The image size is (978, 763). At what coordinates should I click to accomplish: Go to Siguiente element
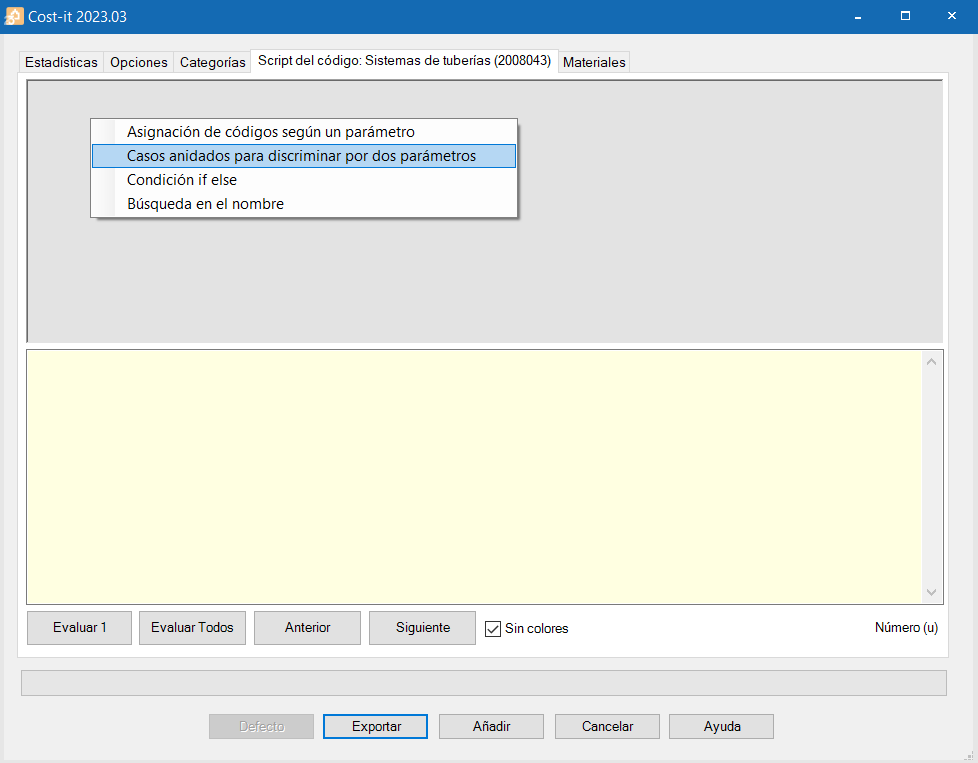(x=422, y=628)
